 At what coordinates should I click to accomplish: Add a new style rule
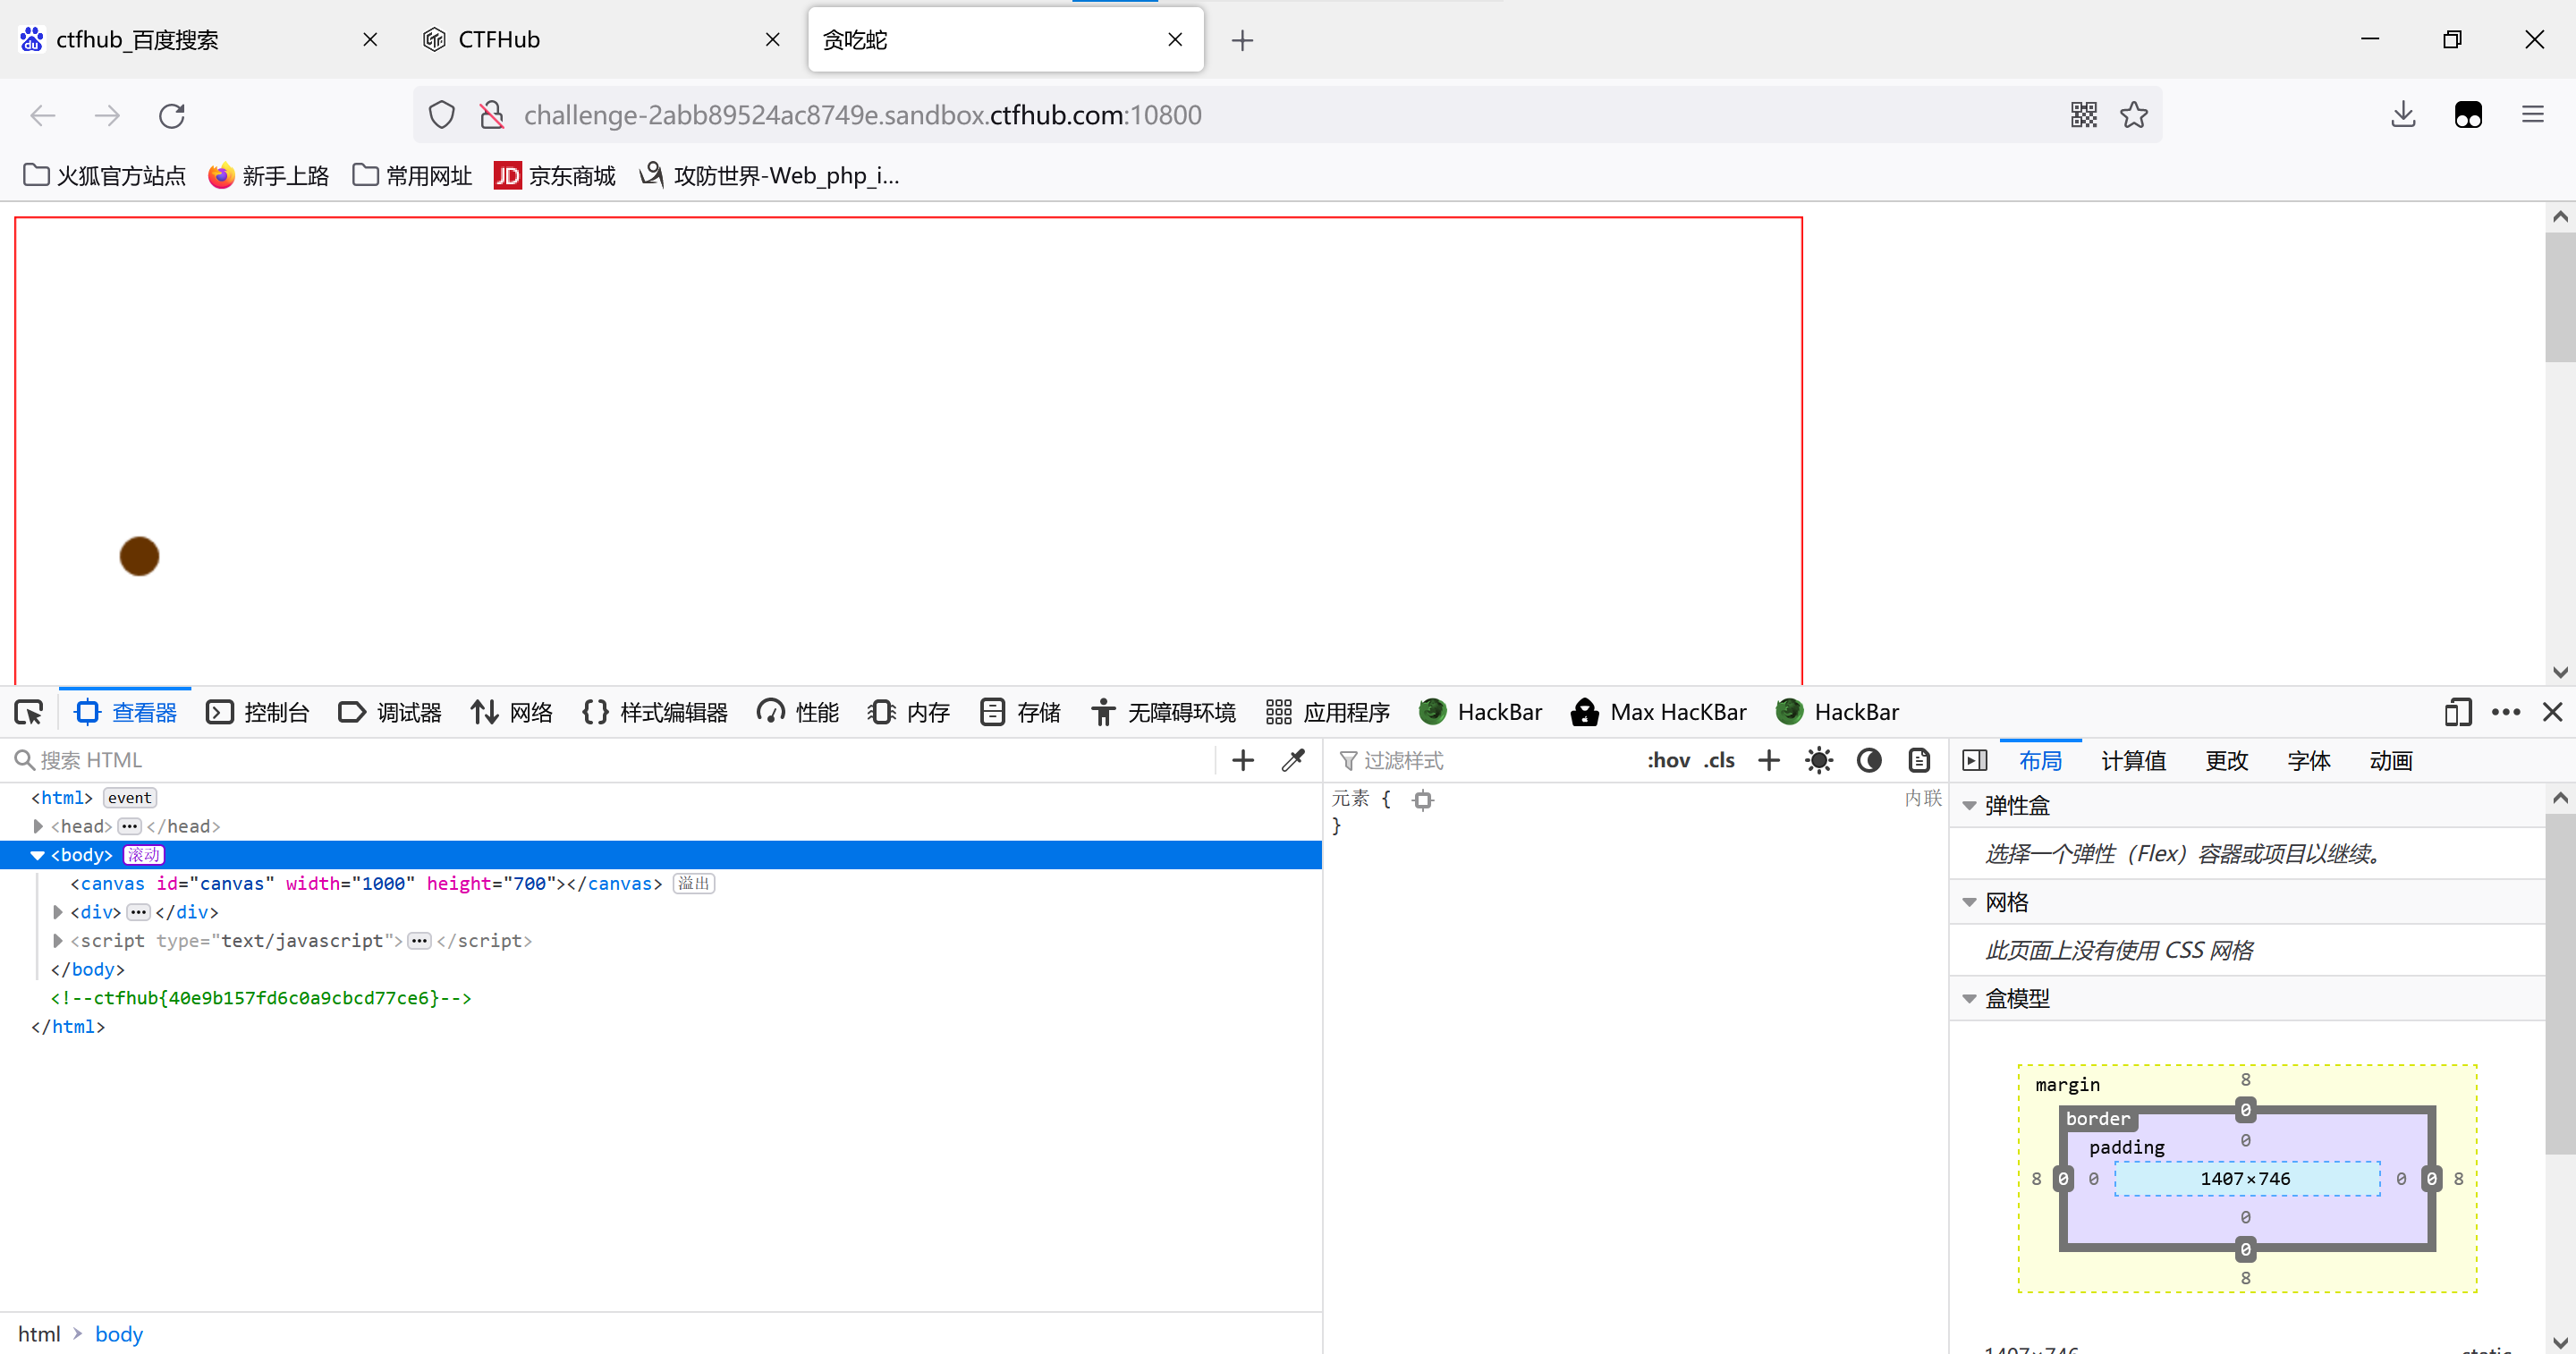[x=1769, y=760]
